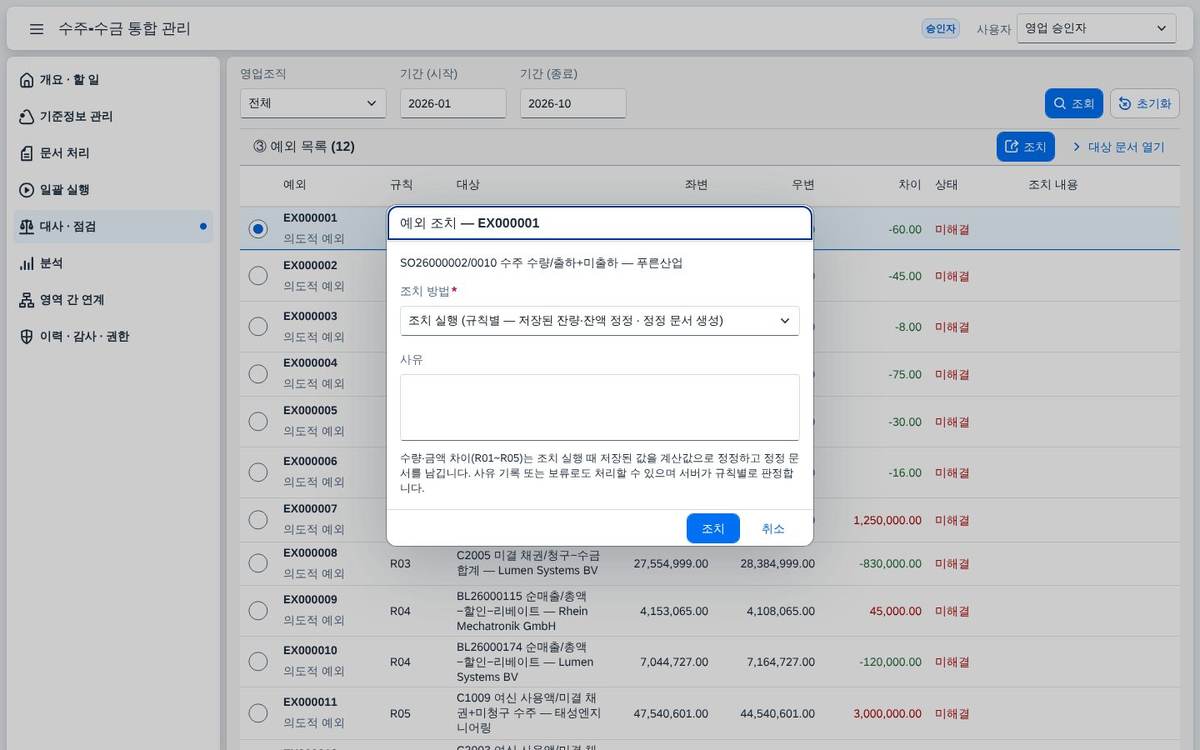This screenshot has width=1200, height=750.
Task: Click the hierarchy icon for 영역 간 연계
Action: tap(27, 300)
